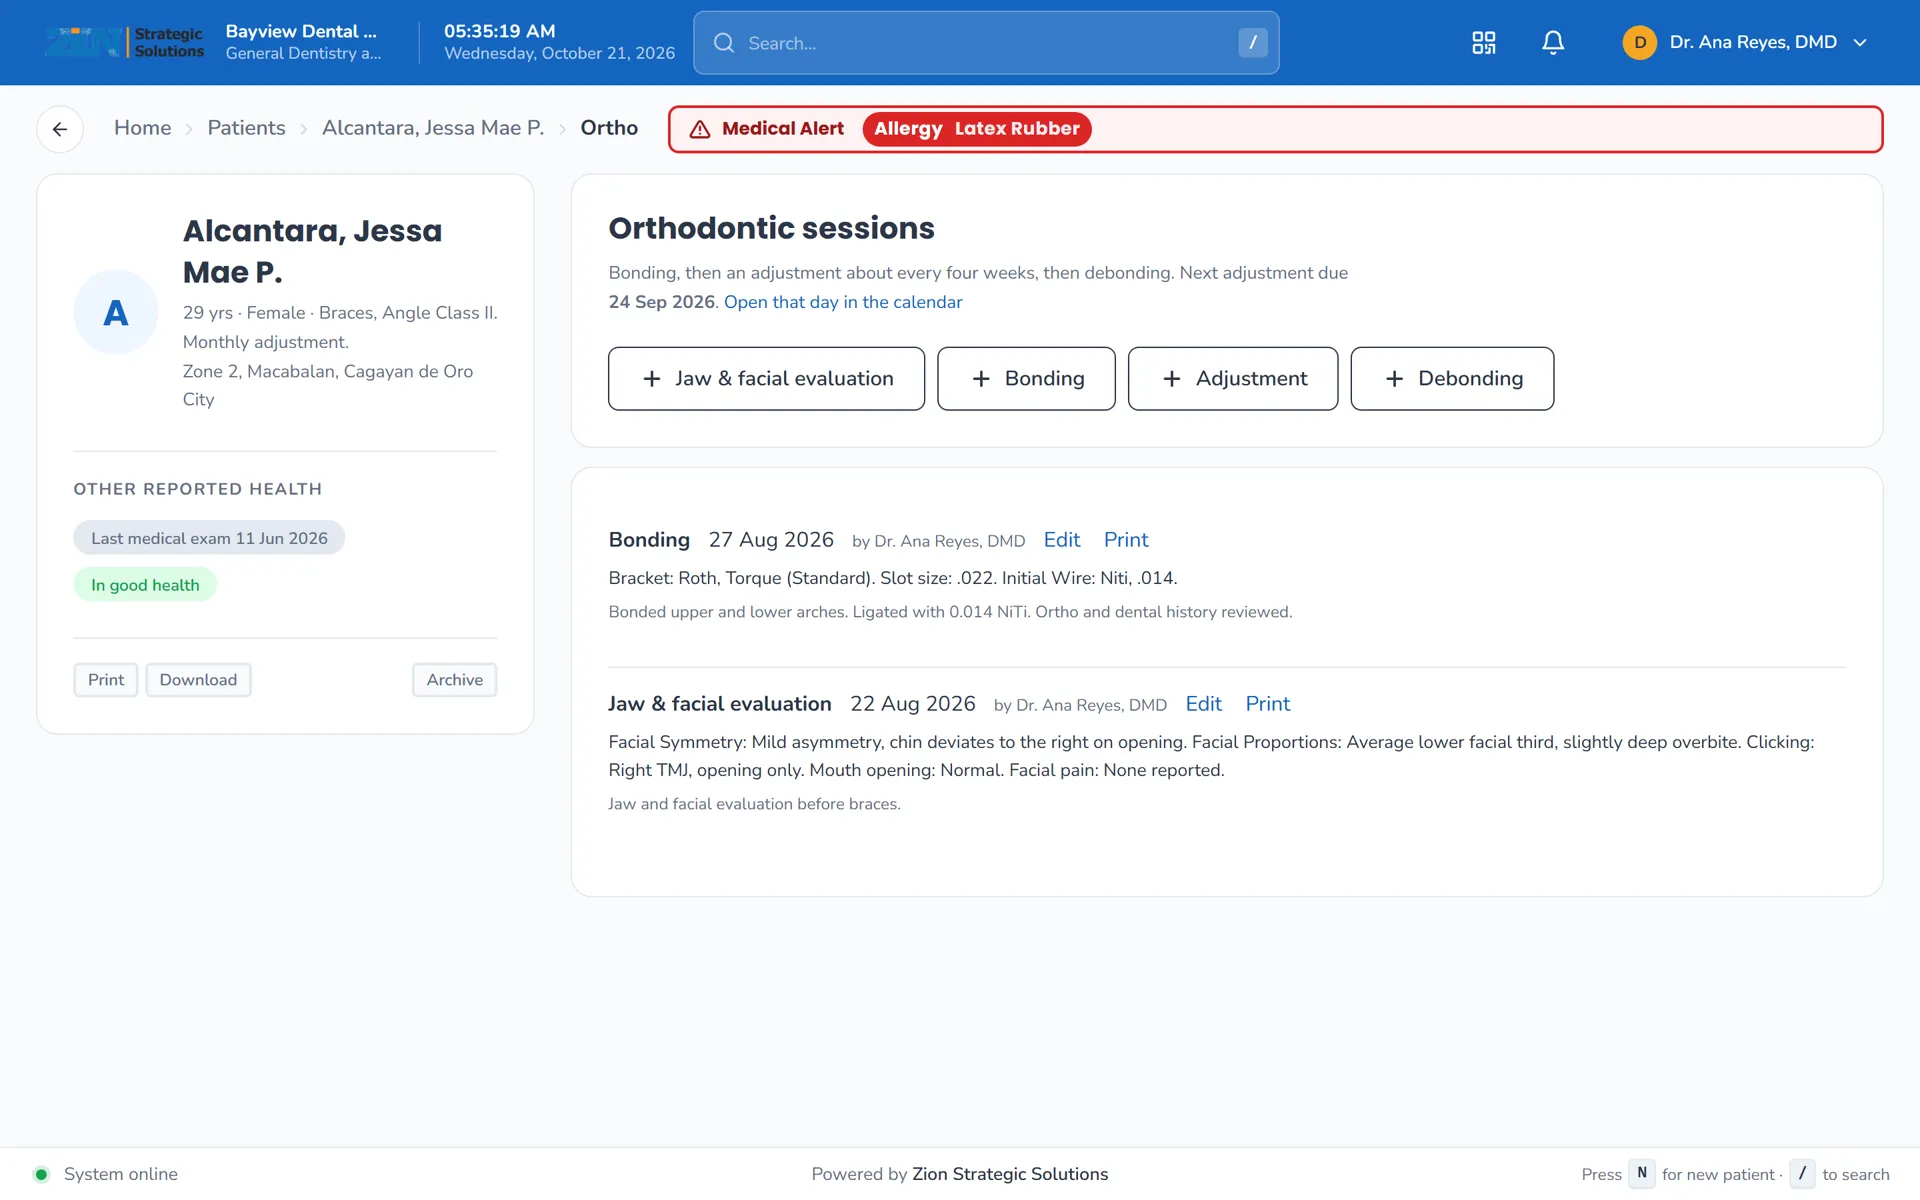Archive the patient

coord(455,680)
